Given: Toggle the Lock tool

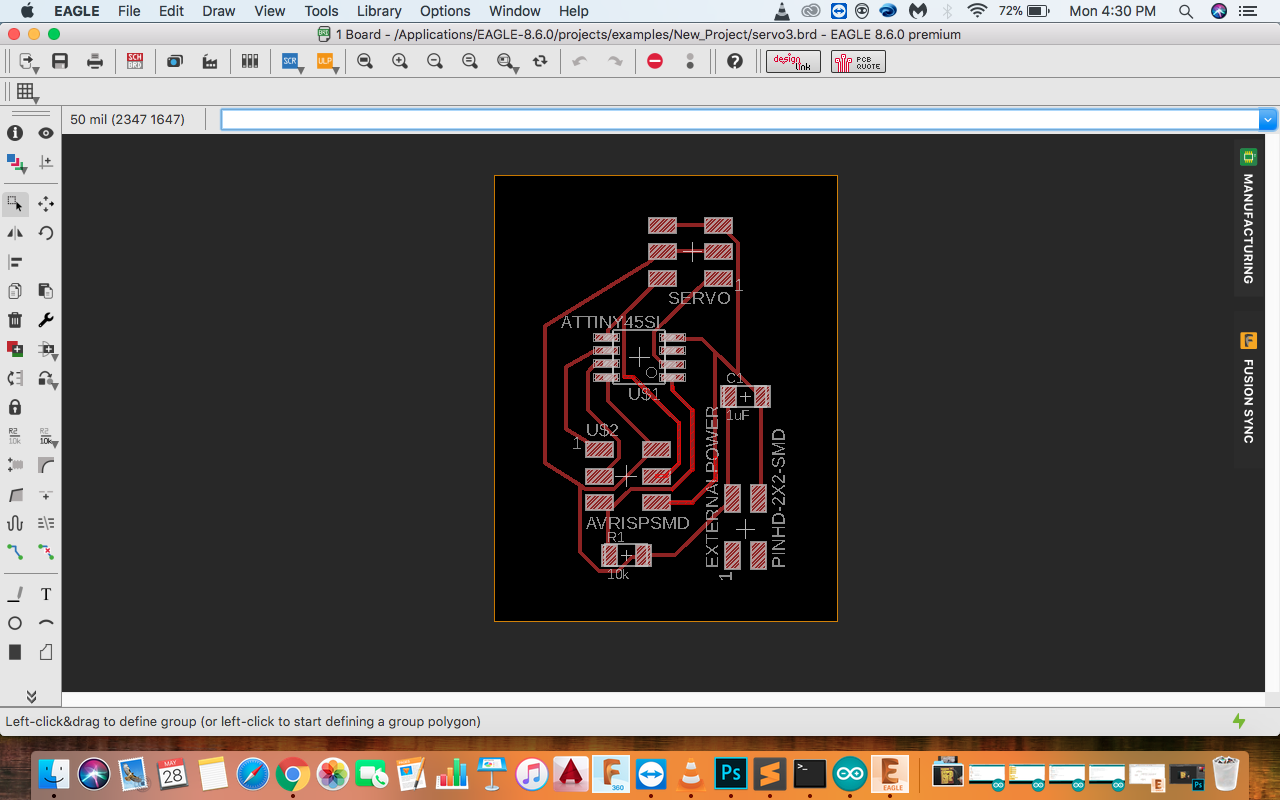Looking at the screenshot, I should 15,407.
